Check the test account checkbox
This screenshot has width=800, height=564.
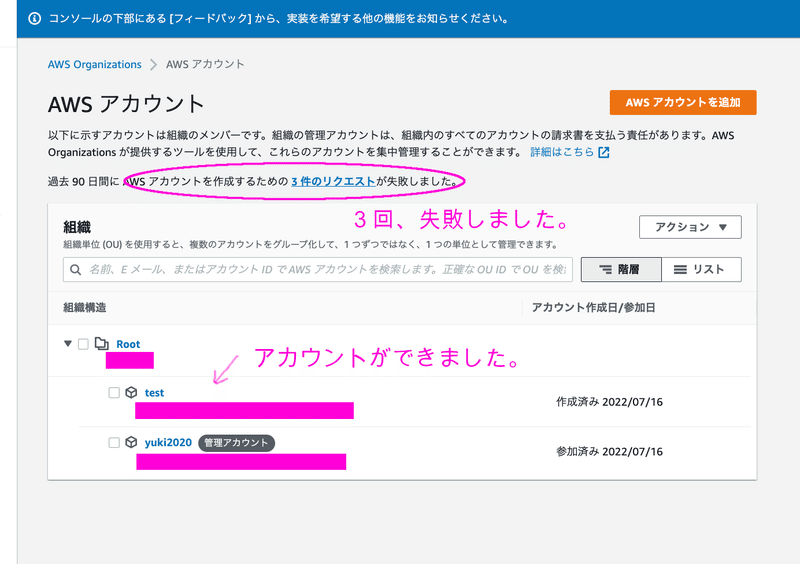point(114,393)
